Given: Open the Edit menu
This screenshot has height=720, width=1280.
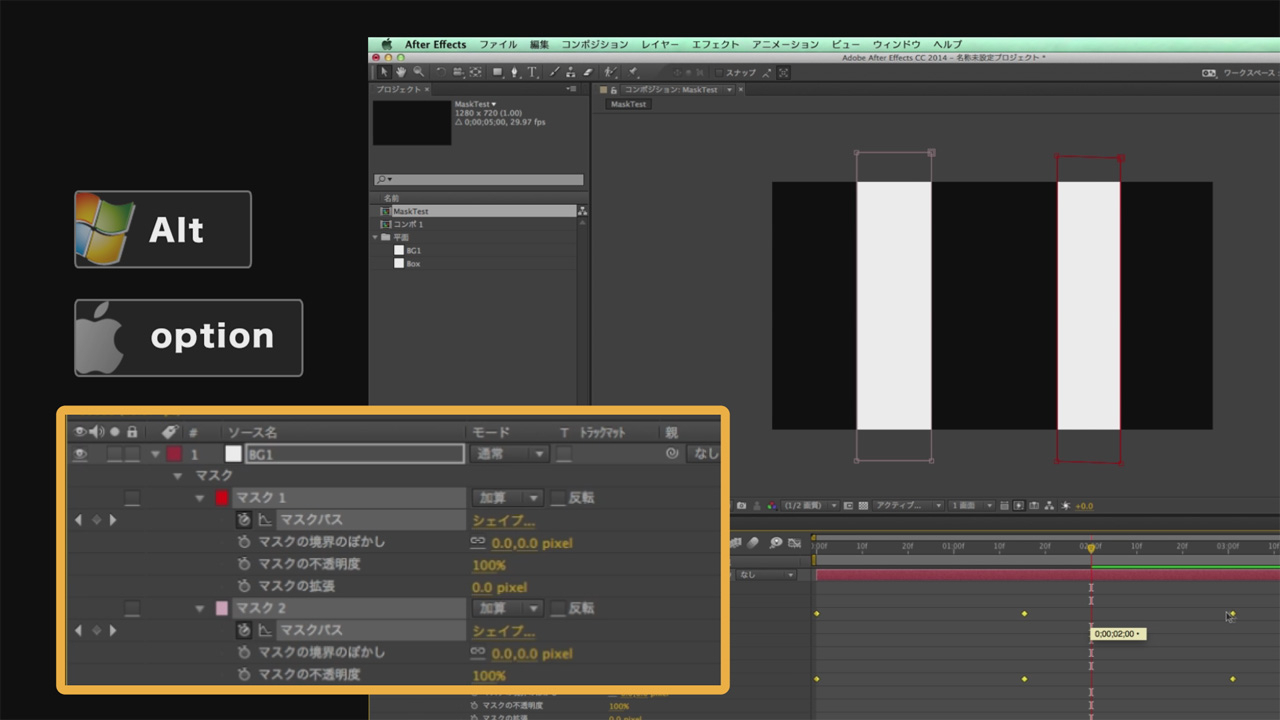Looking at the screenshot, I should click(539, 44).
